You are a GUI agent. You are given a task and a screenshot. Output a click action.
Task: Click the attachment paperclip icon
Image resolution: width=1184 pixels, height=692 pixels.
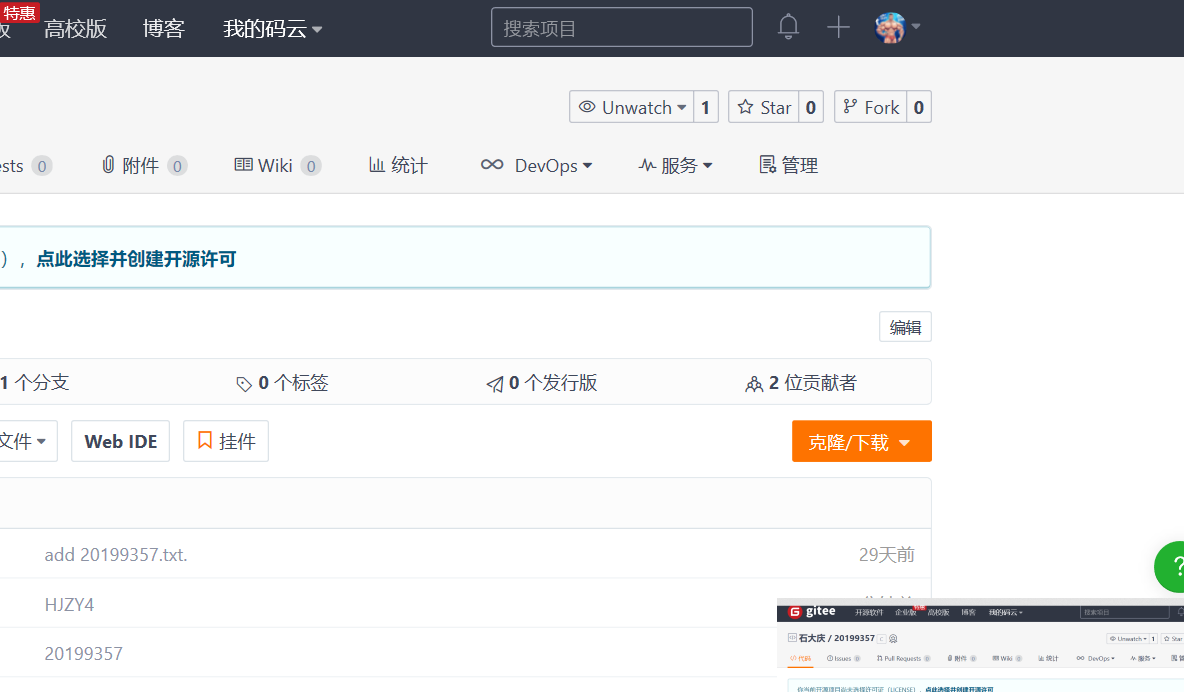108,165
